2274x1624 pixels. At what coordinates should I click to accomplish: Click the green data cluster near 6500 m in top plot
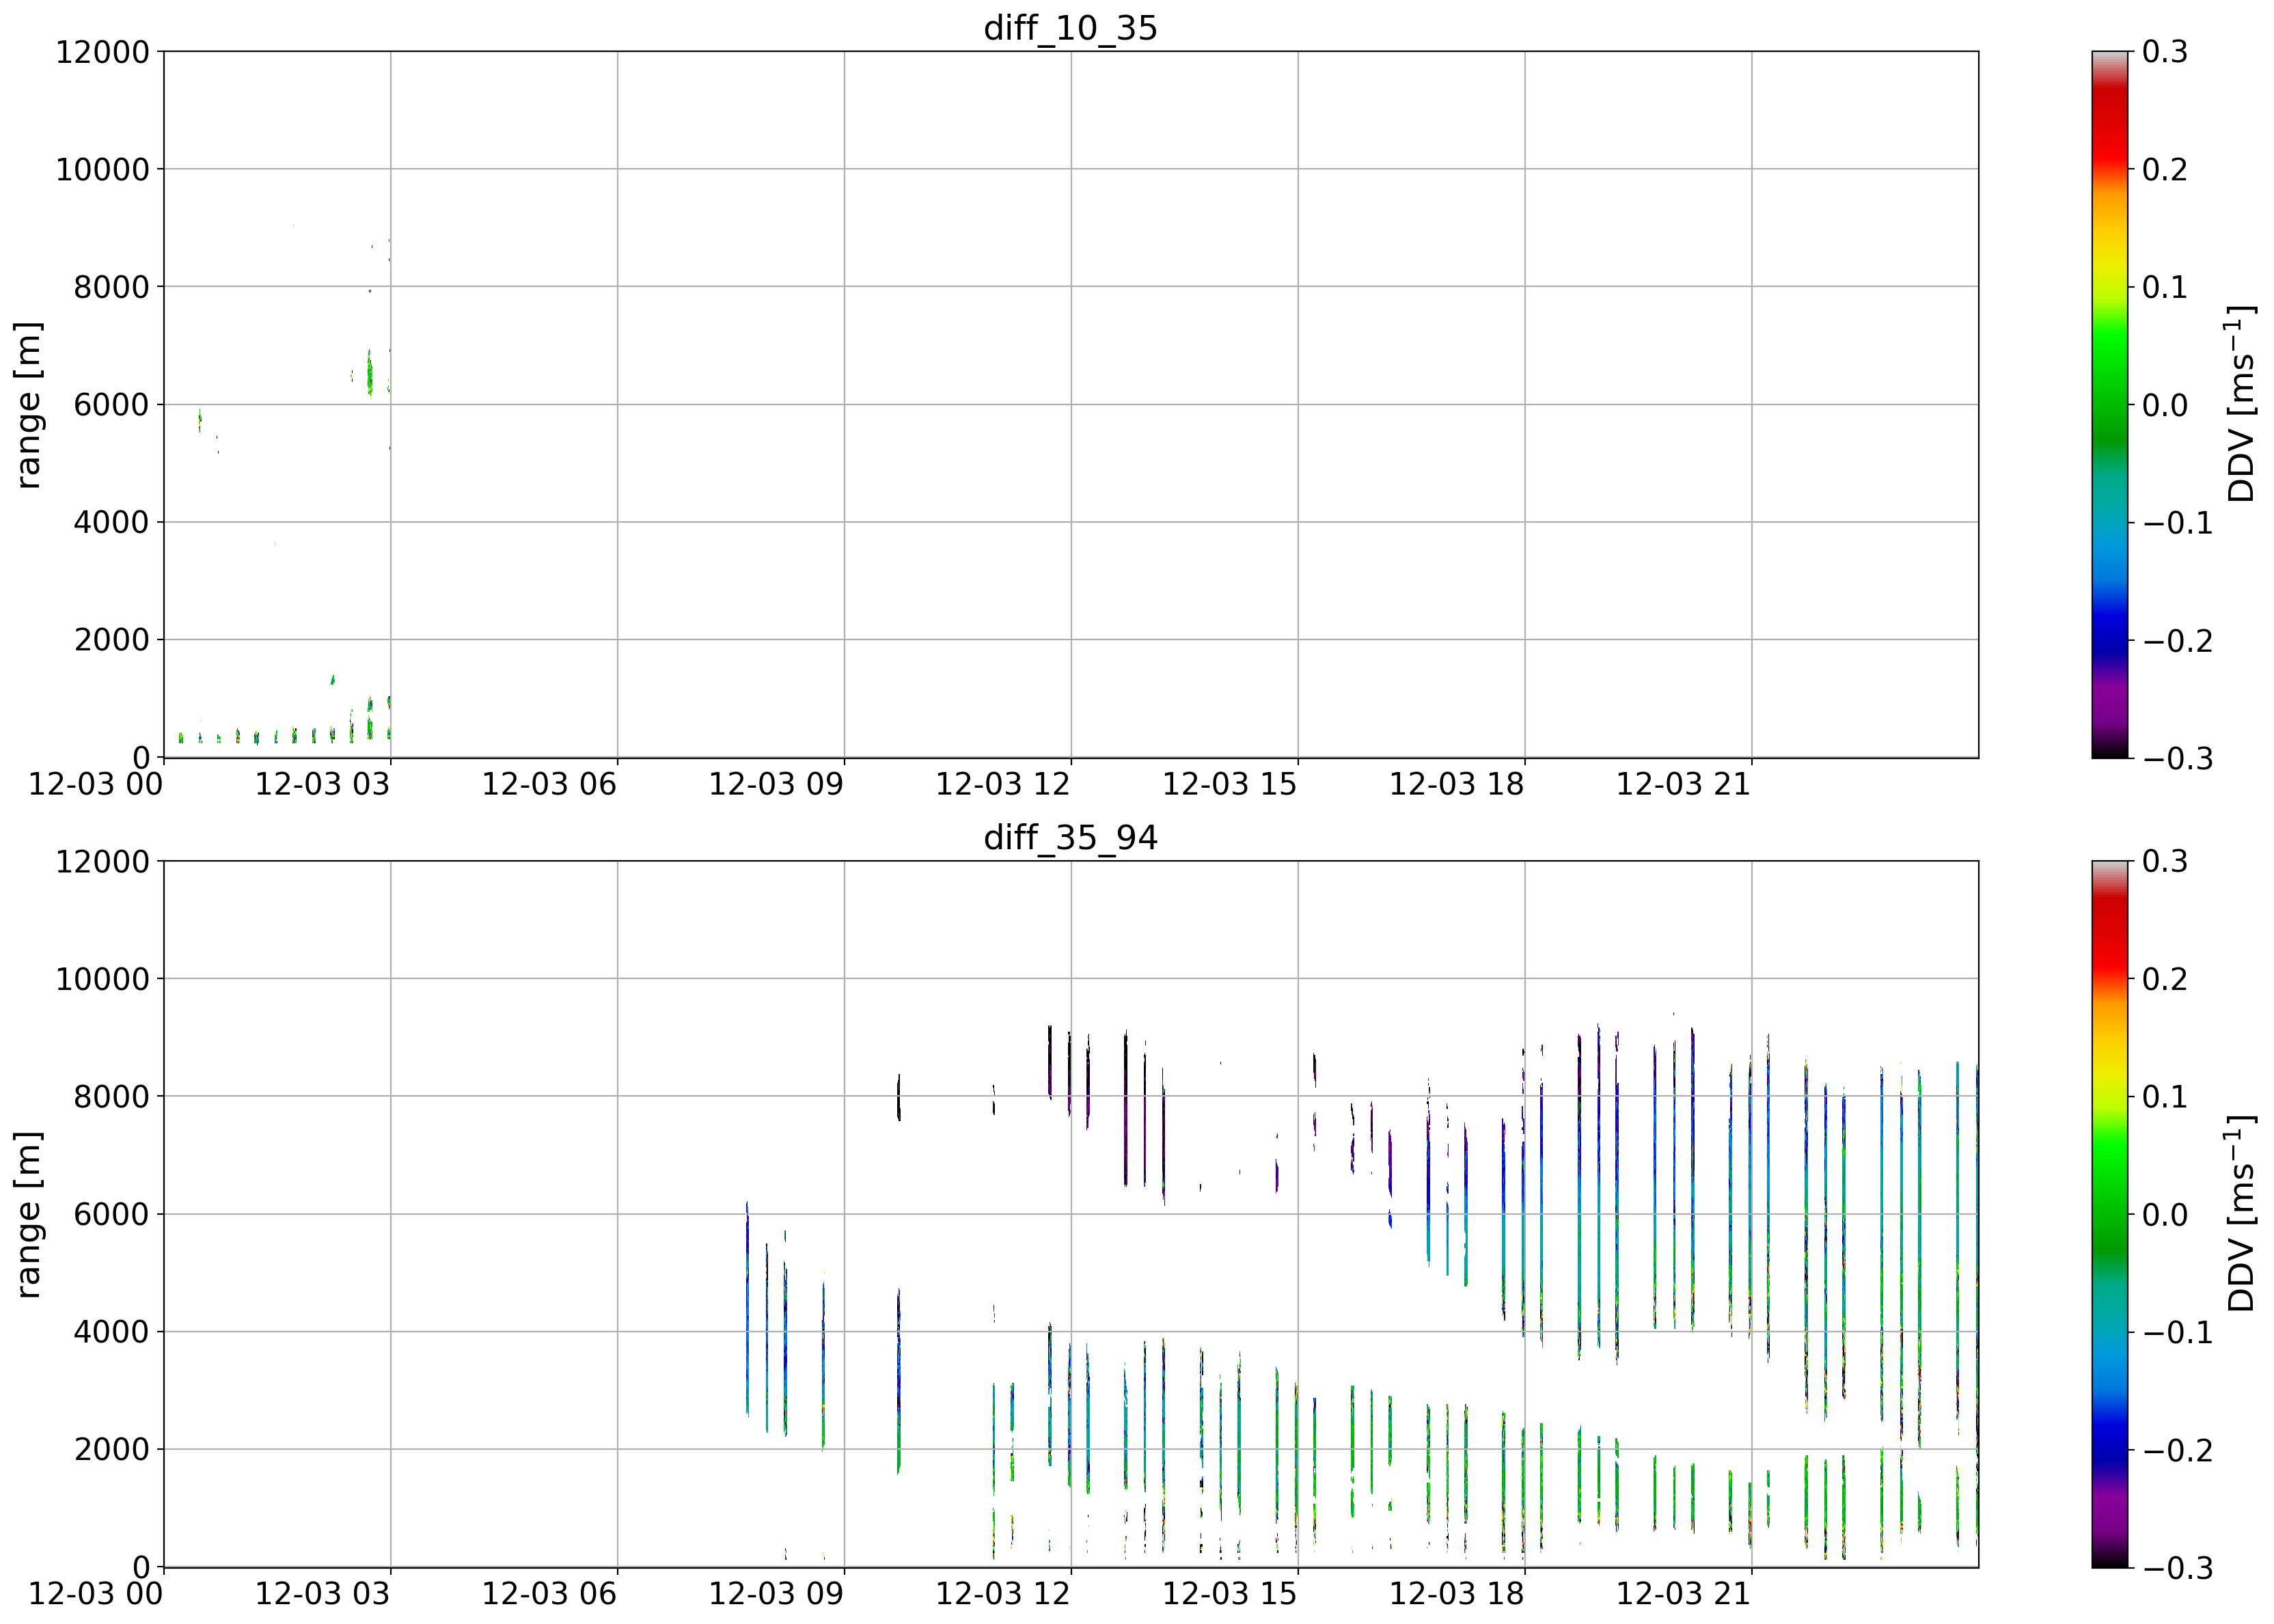click(x=369, y=374)
